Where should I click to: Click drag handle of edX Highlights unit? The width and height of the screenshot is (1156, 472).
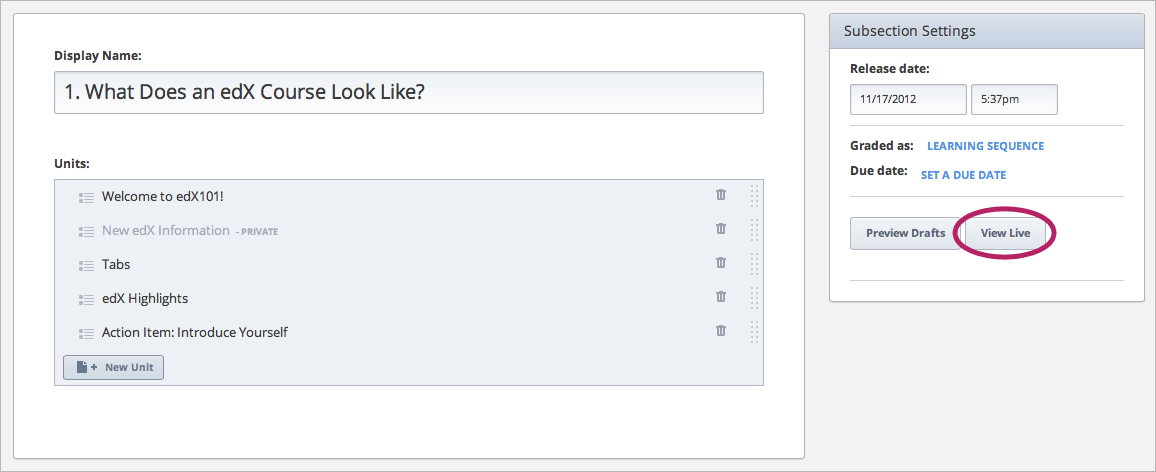pyautogui.click(x=754, y=298)
